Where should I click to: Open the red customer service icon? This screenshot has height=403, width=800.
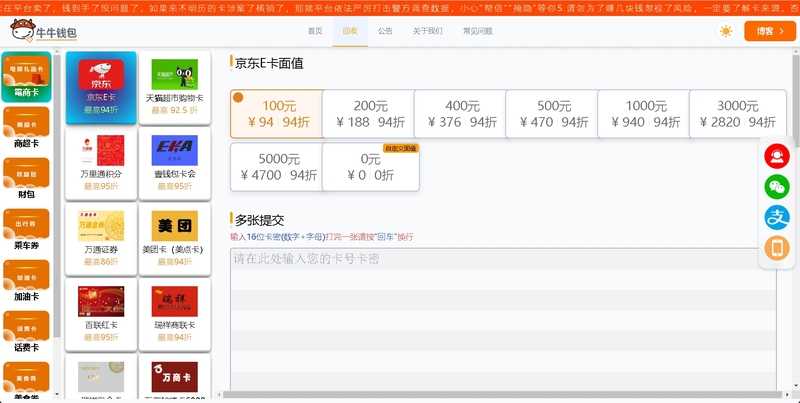point(777,156)
